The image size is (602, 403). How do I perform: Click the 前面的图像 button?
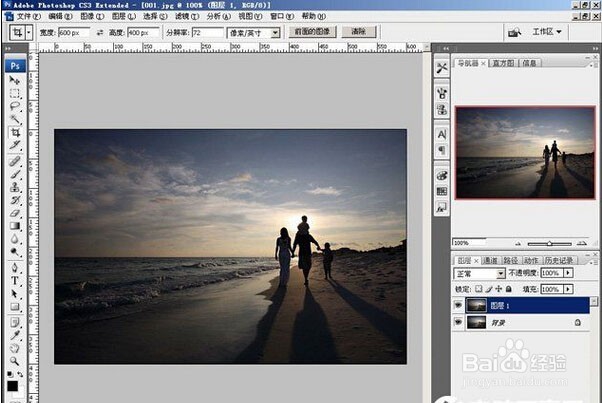click(312, 32)
